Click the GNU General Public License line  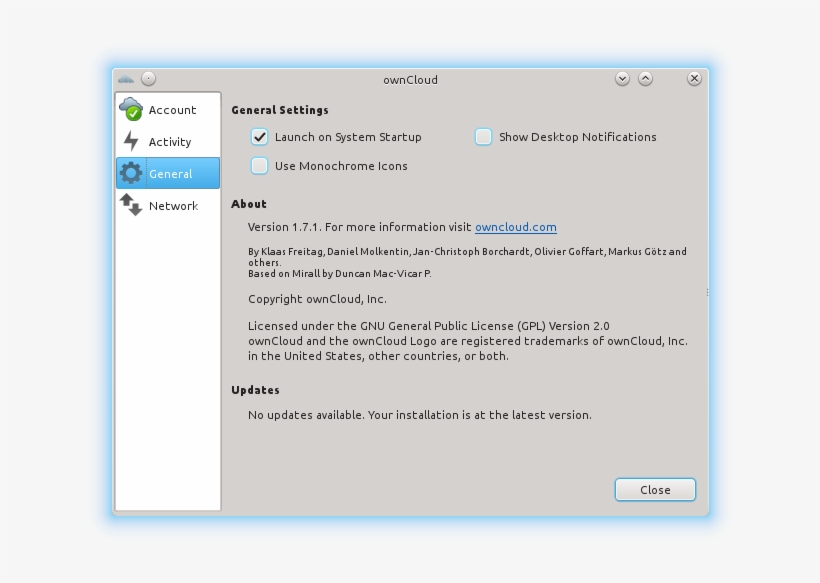pos(429,326)
